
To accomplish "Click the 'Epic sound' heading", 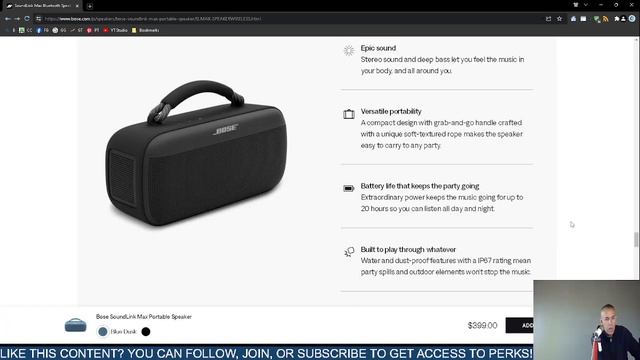I will tap(378, 48).
